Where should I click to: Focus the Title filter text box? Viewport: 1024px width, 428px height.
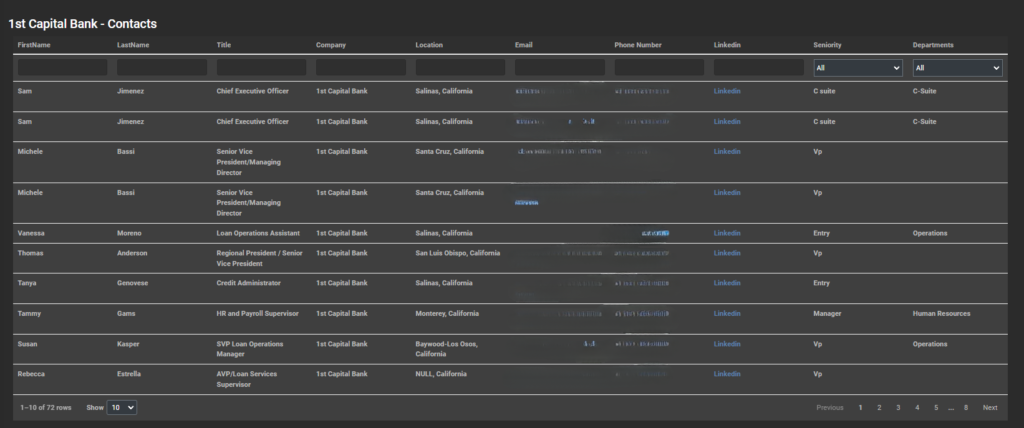[261, 68]
